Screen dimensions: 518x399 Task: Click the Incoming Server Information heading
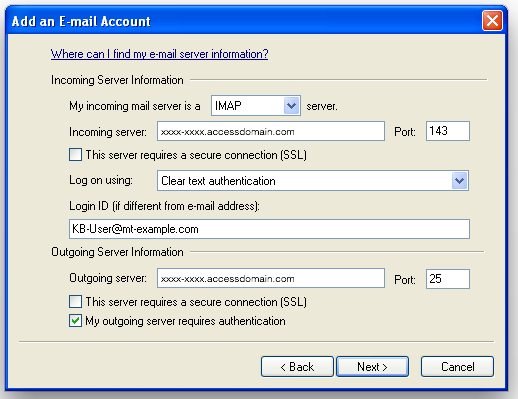click(117, 80)
